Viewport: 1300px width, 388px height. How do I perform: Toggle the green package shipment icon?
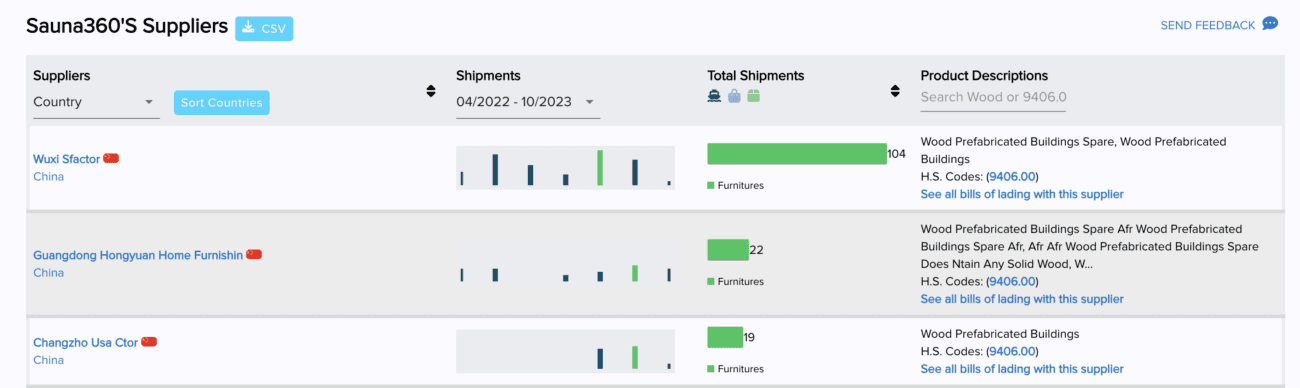pyautogui.click(x=754, y=96)
